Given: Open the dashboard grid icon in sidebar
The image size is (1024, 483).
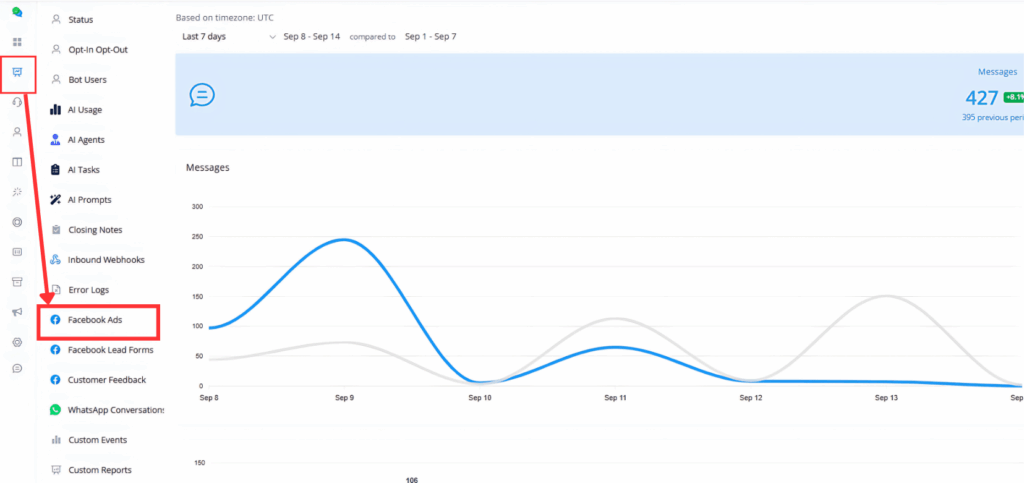Looking at the screenshot, I should coord(17,42).
